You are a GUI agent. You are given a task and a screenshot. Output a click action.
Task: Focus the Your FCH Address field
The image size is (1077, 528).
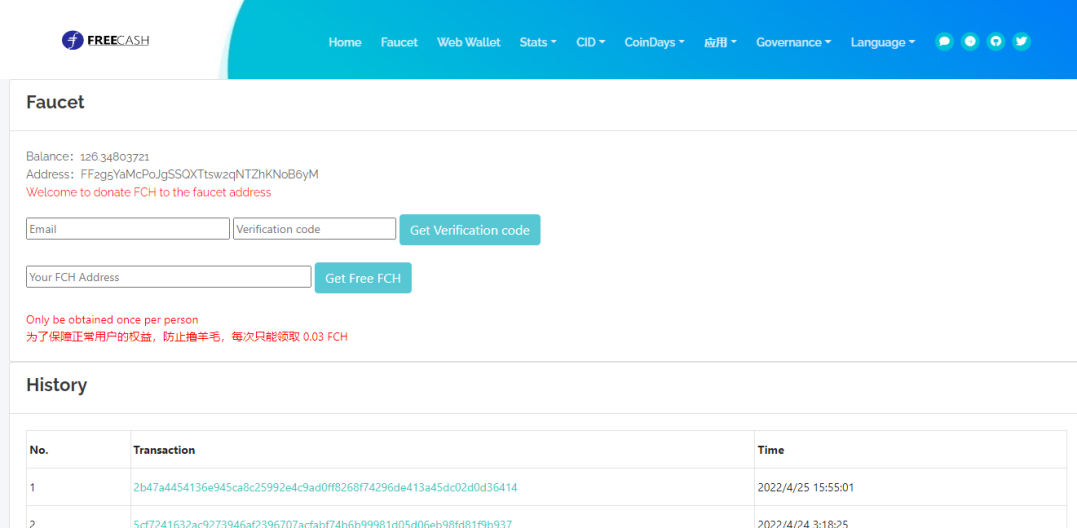(x=169, y=277)
